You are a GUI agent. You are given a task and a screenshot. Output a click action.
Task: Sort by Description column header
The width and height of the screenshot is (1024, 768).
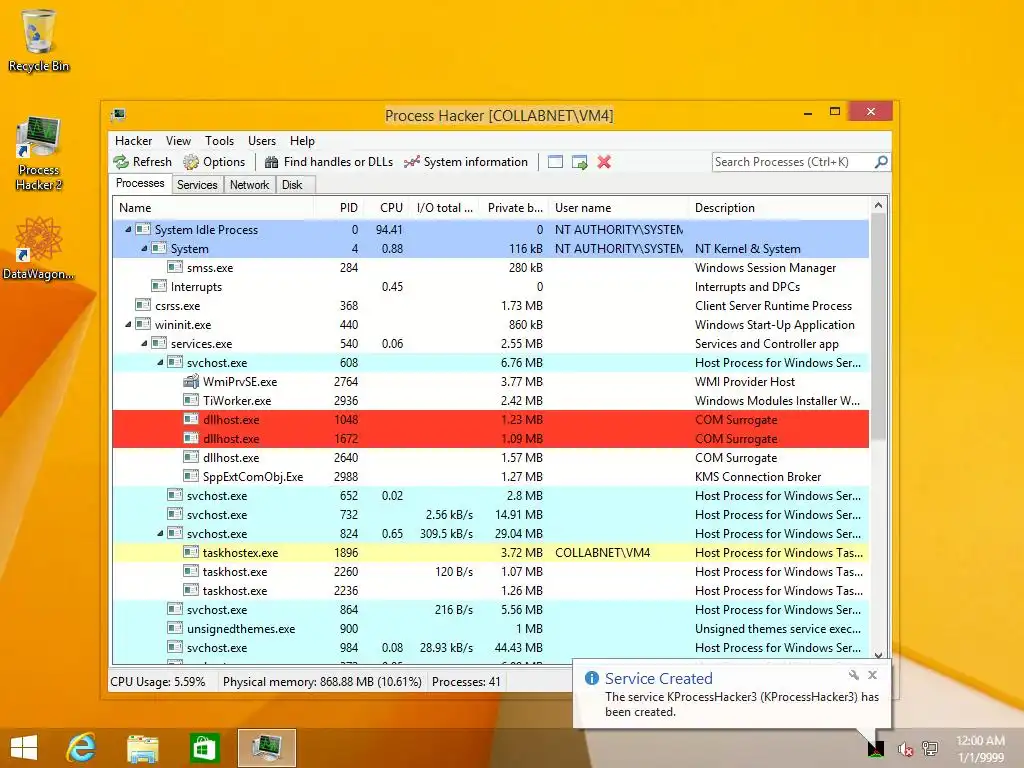[779, 208]
